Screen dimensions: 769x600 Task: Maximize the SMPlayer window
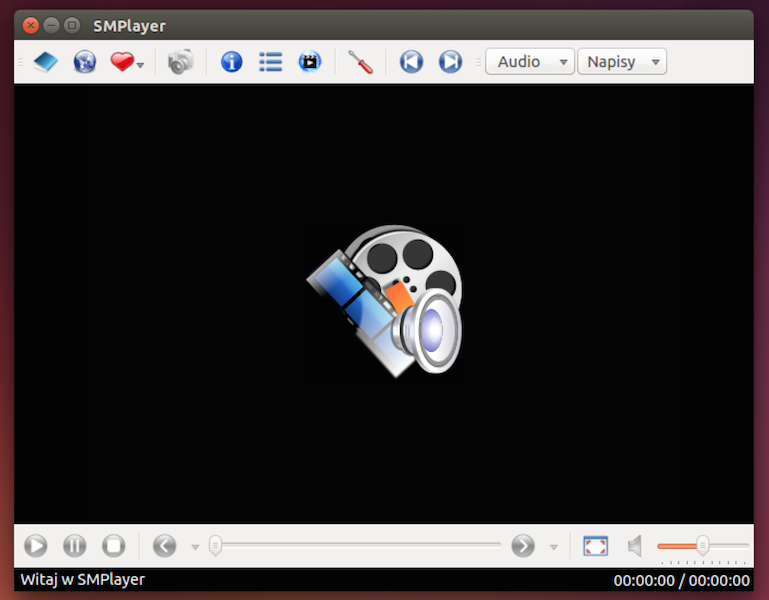click(72, 25)
